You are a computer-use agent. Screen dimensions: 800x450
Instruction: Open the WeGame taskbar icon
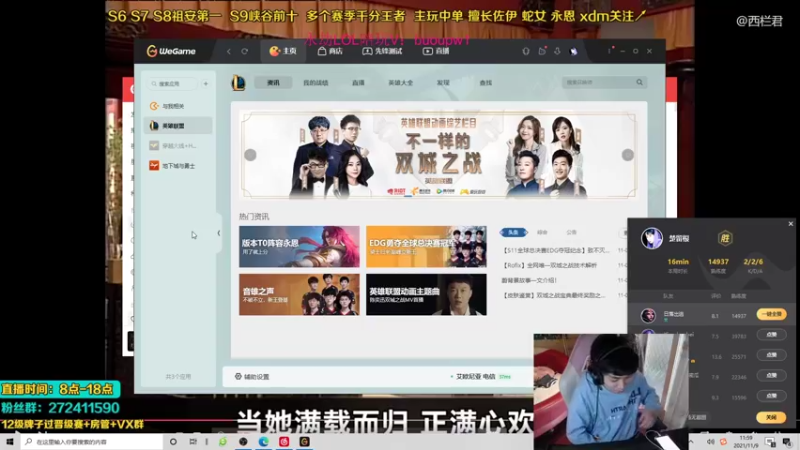pos(305,442)
